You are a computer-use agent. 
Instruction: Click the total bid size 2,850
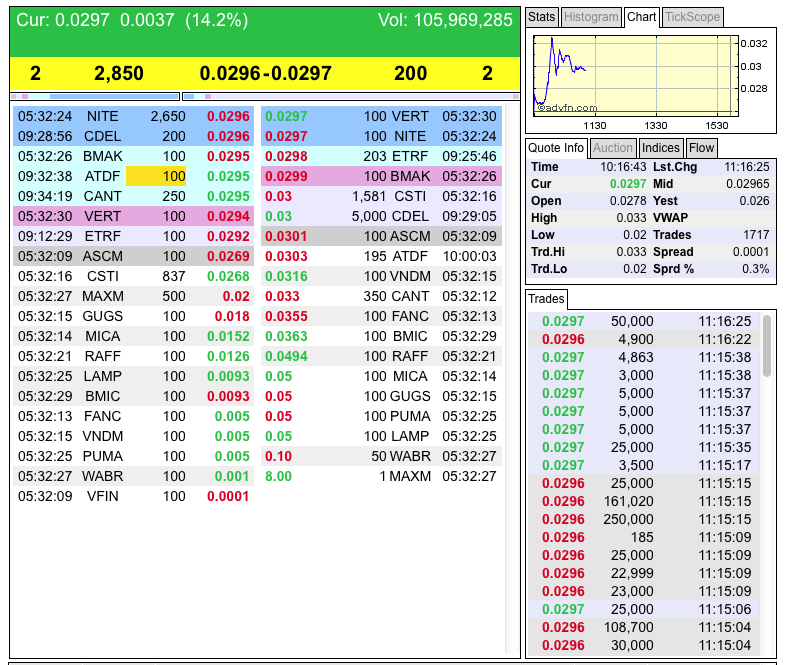(x=119, y=73)
